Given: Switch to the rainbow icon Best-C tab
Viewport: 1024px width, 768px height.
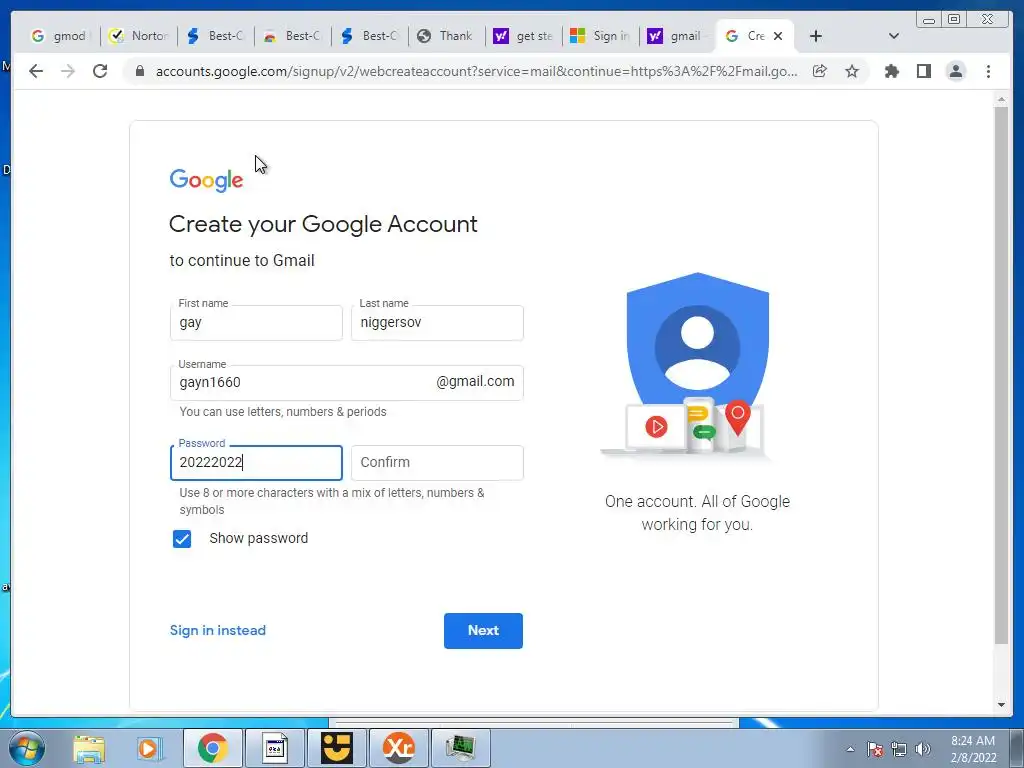Looking at the screenshot, I should coord(293,36).
